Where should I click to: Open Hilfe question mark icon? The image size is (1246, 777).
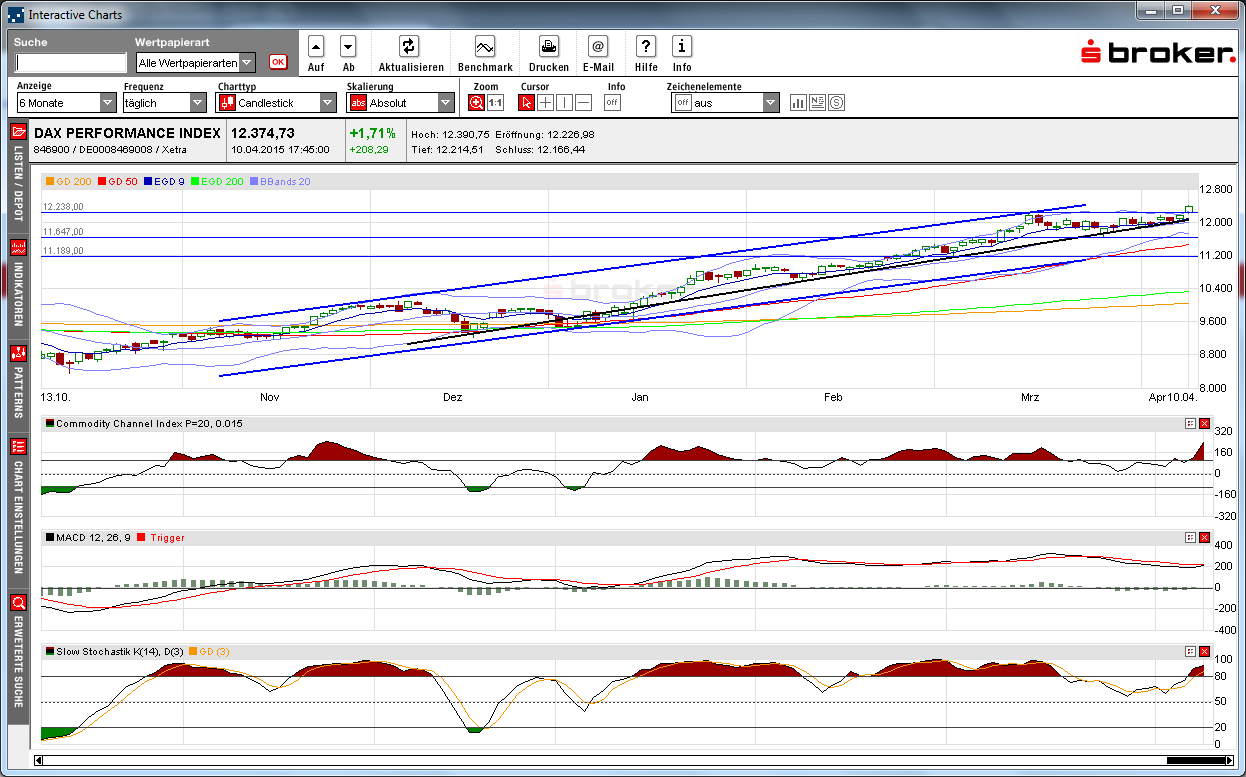click(x=646, y=46)
